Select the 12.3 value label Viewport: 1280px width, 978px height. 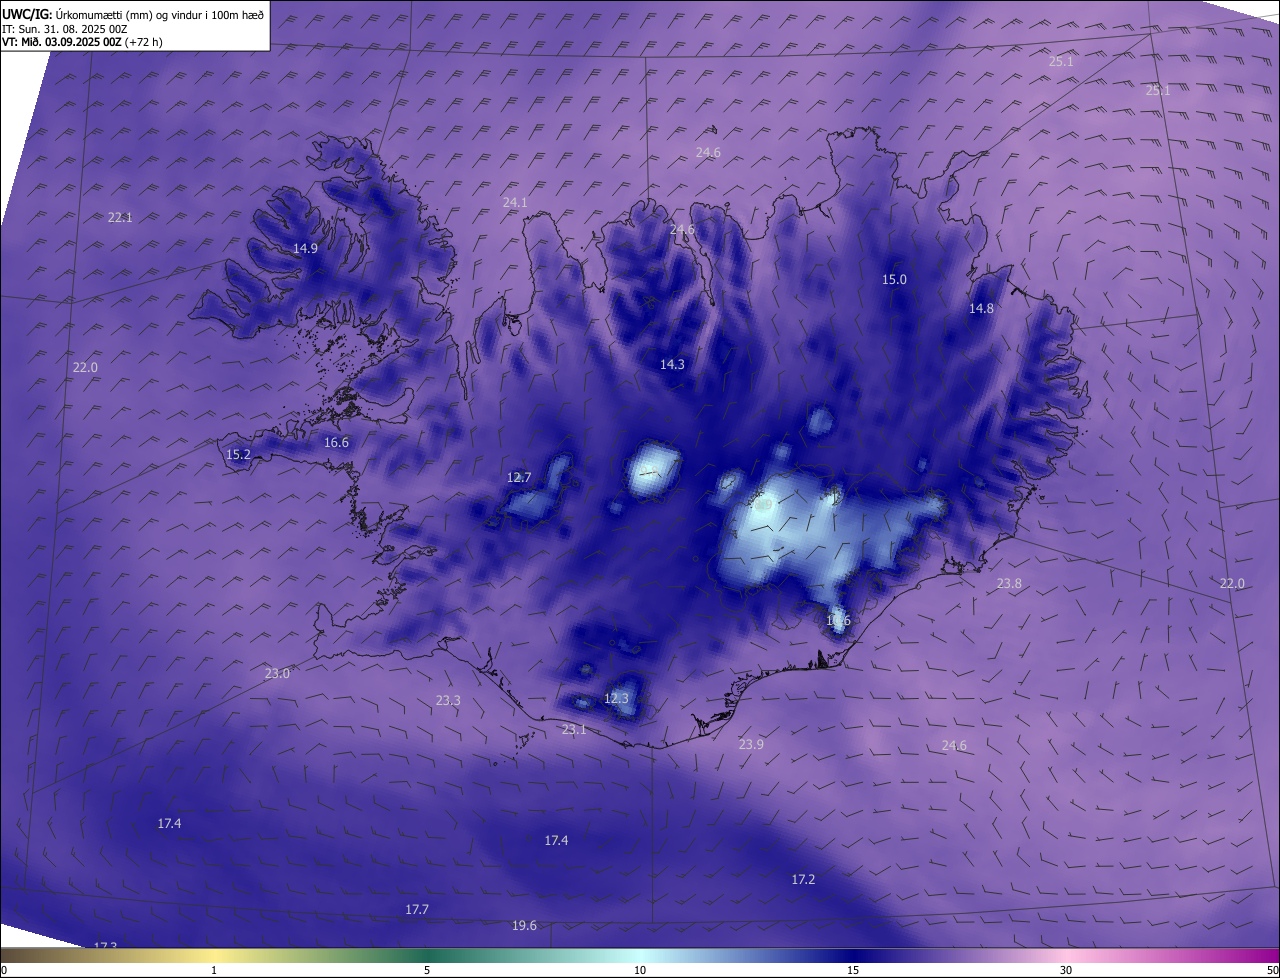[616, 698]
